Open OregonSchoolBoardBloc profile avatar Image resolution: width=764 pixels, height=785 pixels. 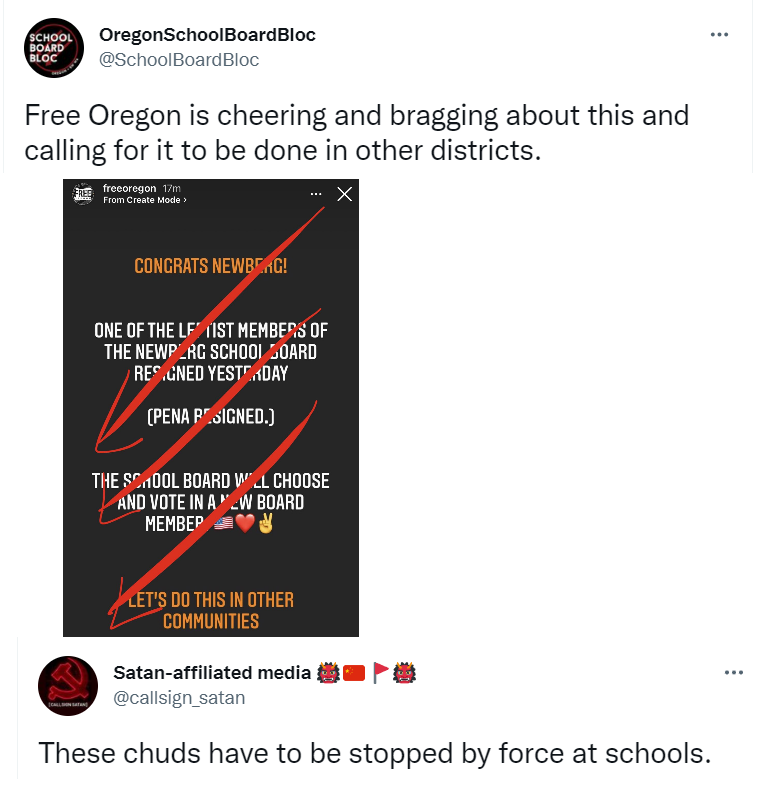click(54, 48)
